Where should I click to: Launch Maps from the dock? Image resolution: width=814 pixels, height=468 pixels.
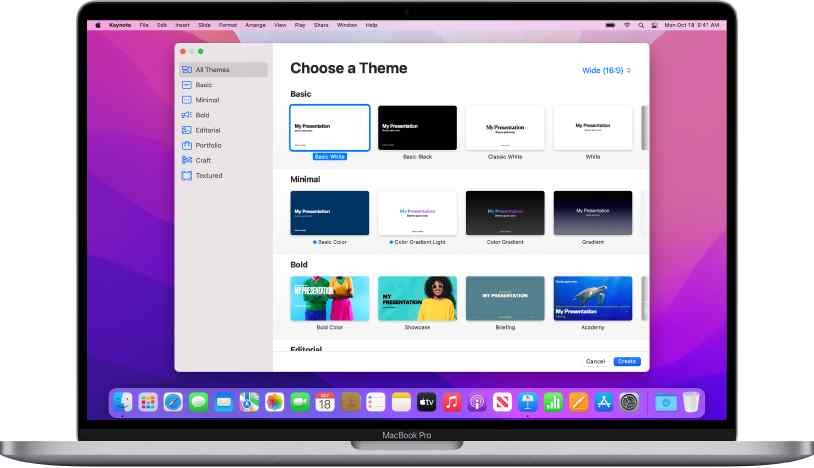tap(249, 402)
